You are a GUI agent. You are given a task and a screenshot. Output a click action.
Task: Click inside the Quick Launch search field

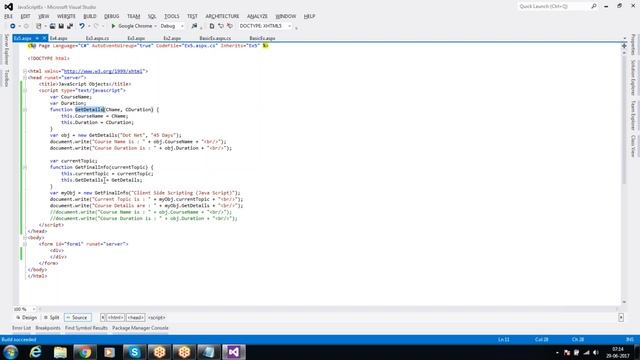pos(553,6)
